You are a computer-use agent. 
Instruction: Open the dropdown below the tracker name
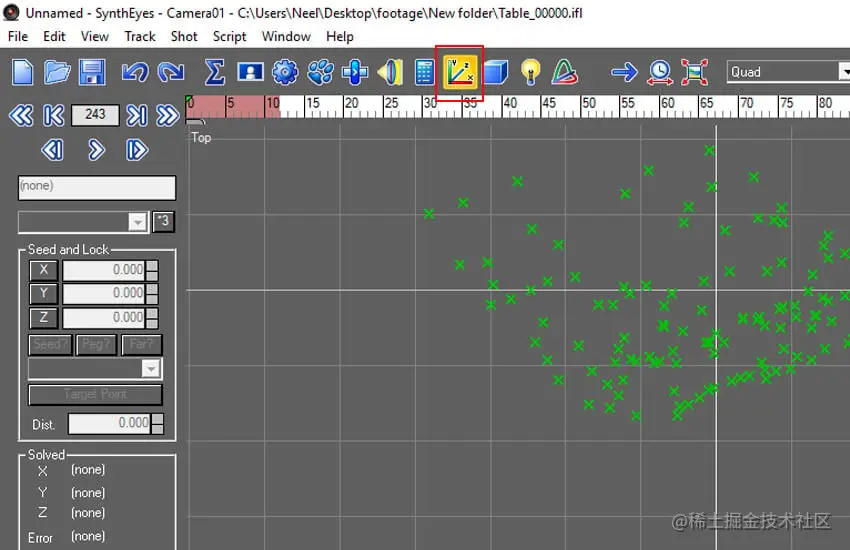[83, 222]
